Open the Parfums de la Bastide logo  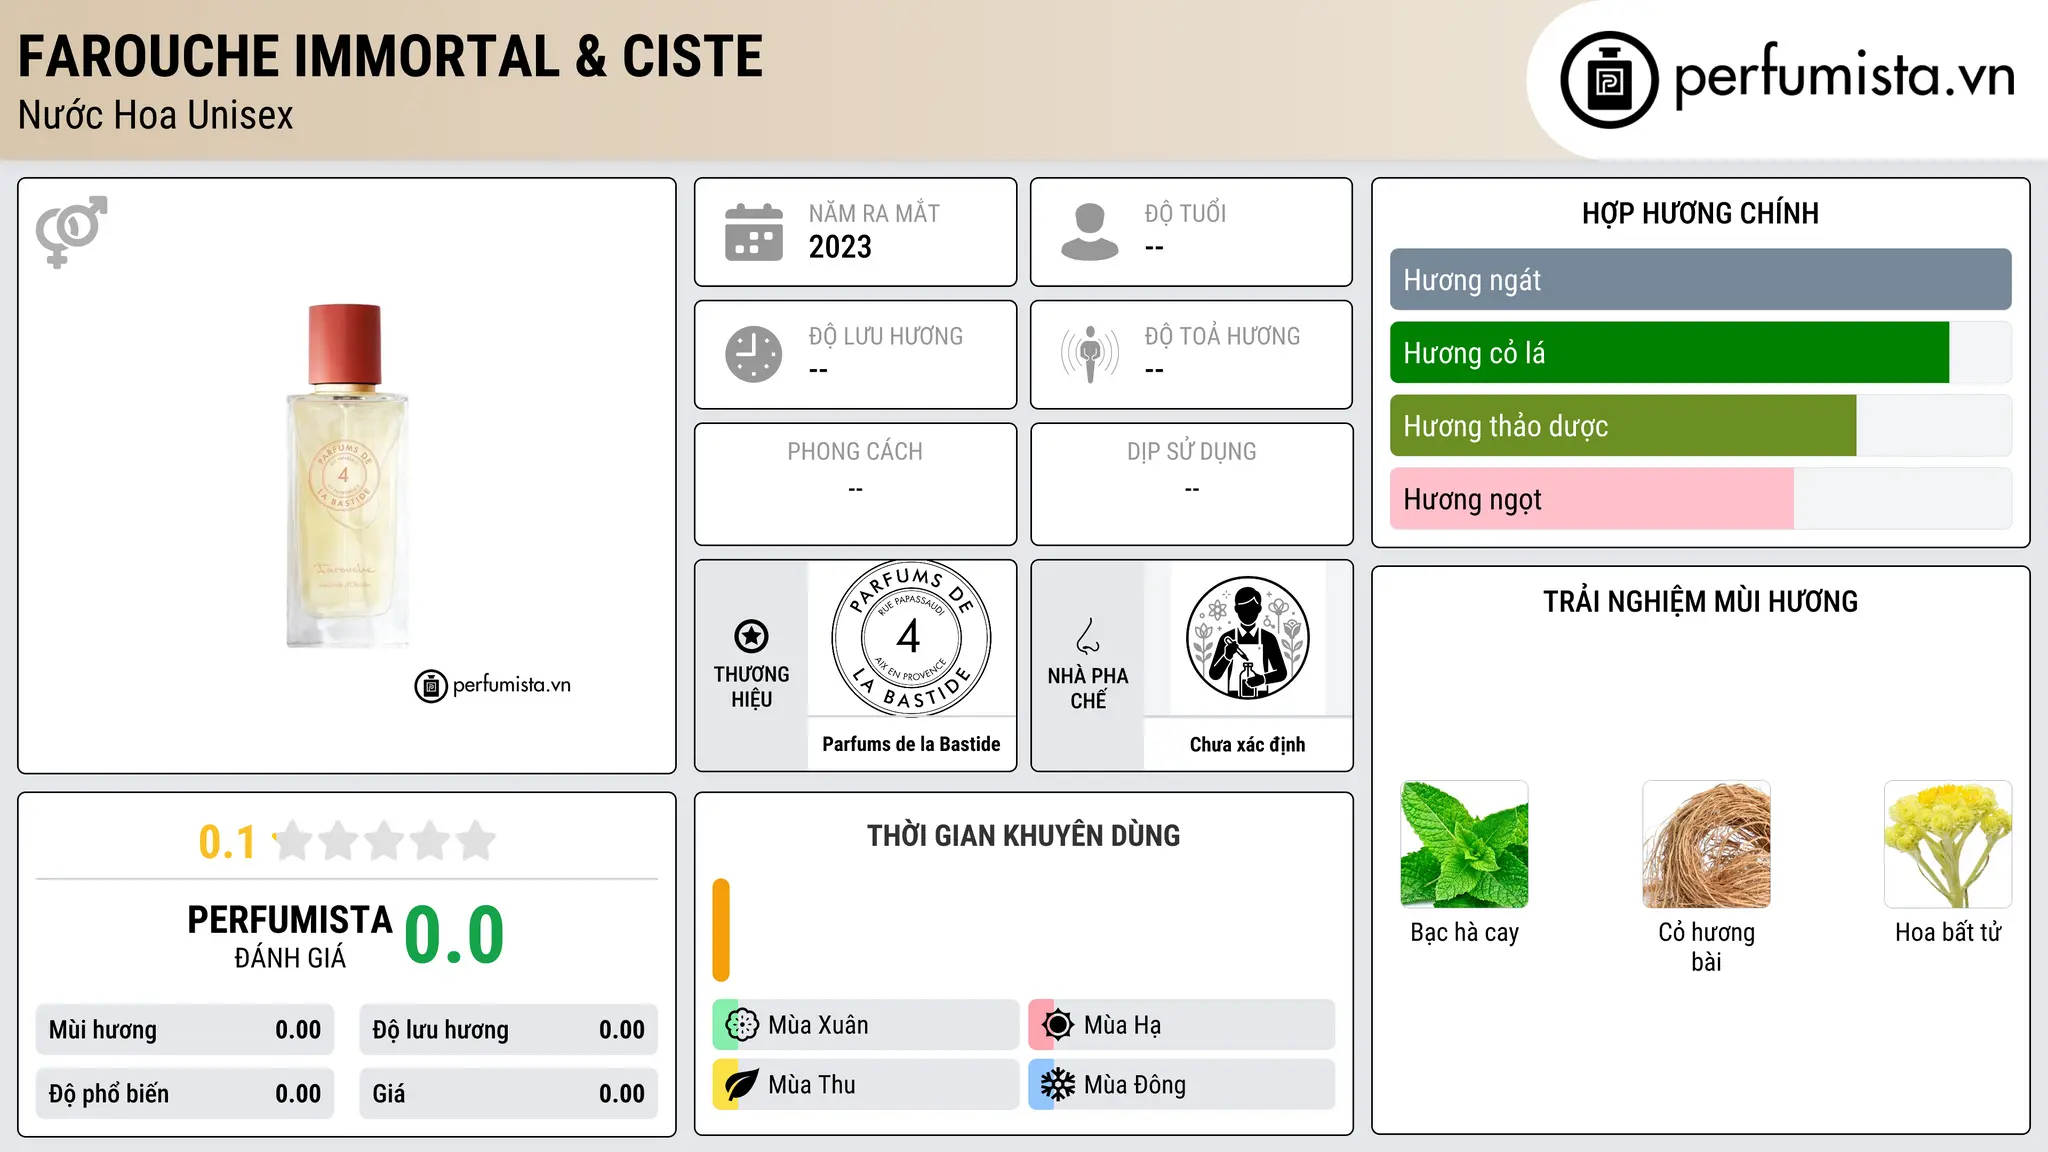tap(911, 638)
